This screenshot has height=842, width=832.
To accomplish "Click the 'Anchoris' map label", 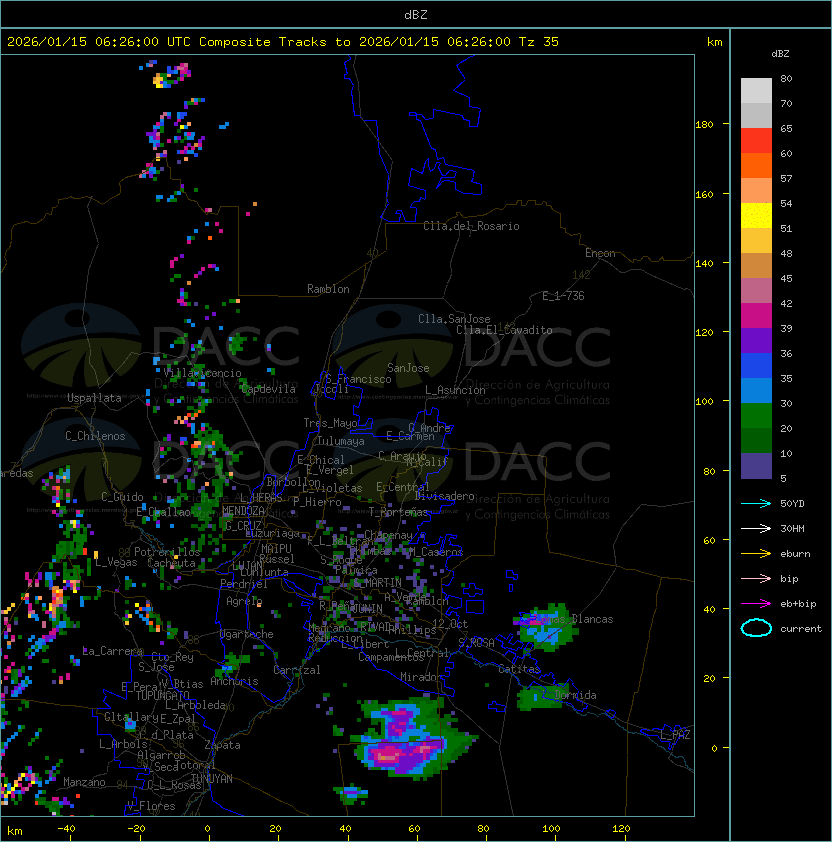I will [x=234, y=681].
